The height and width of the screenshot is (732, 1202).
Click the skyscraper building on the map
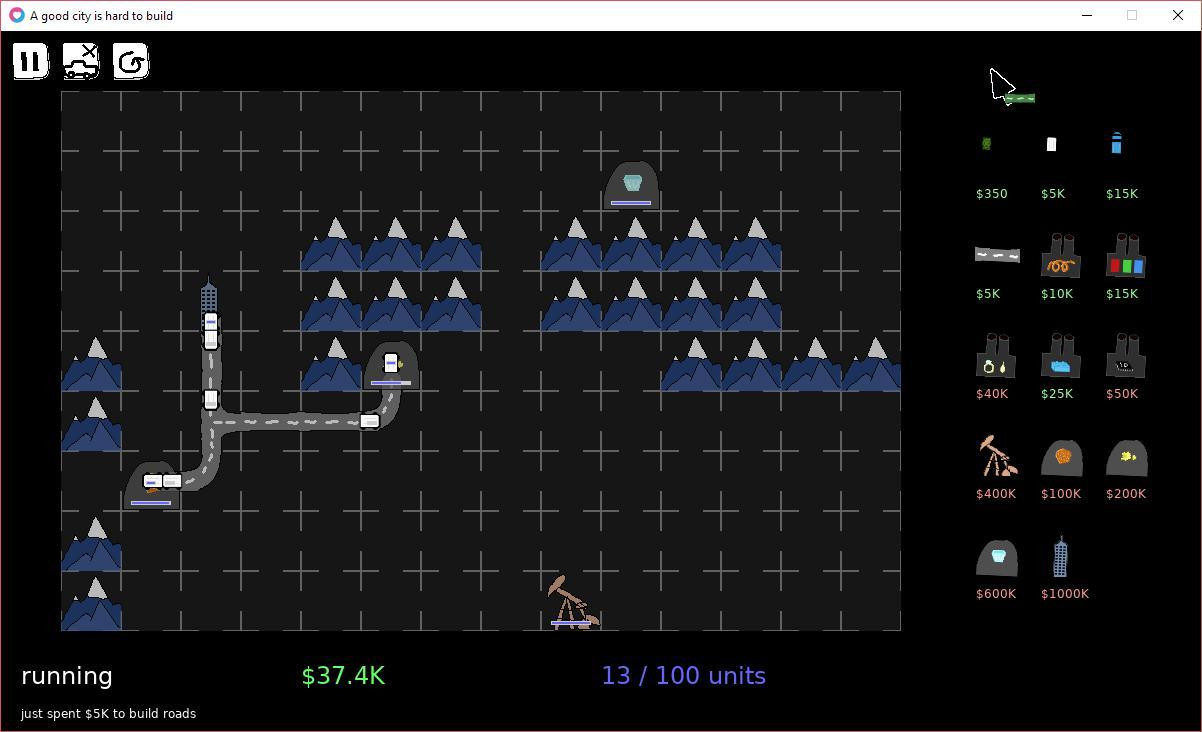click(209, 300)
